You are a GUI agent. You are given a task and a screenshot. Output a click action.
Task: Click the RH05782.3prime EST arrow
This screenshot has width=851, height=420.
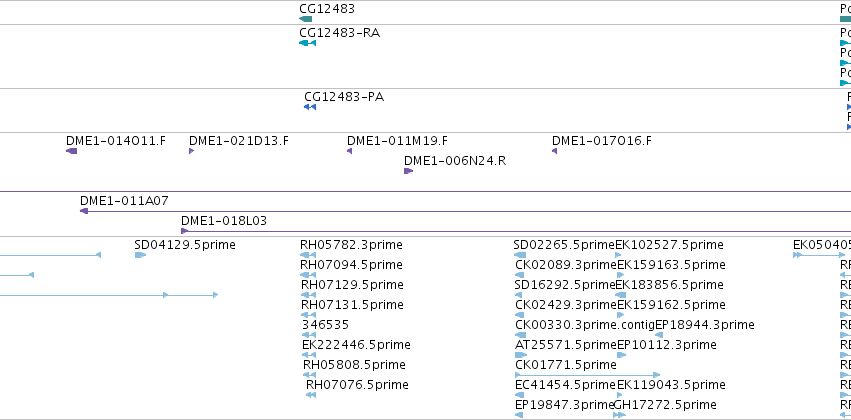(308, 255)
